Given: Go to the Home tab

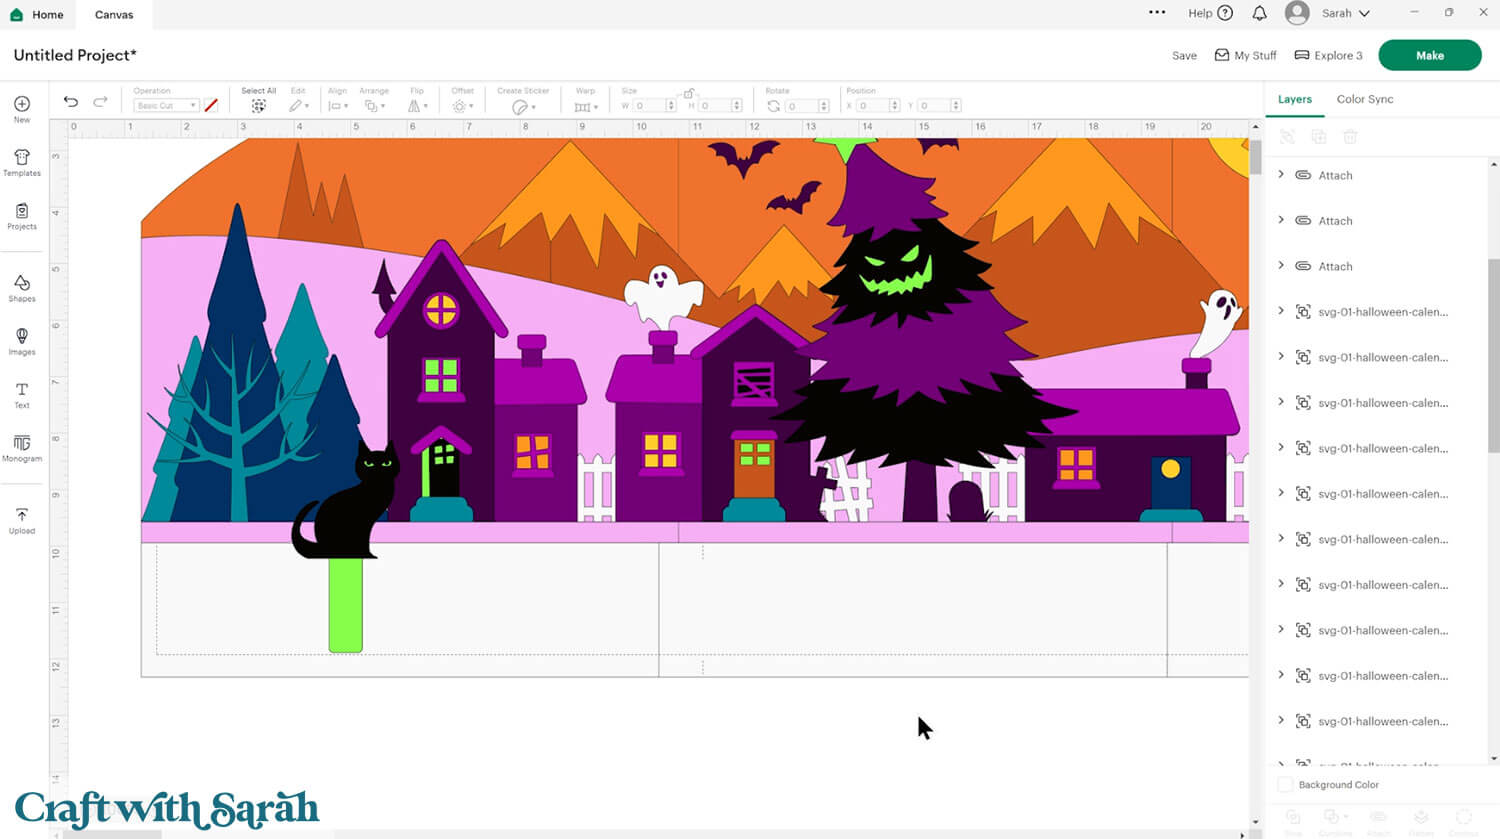Looking at the screenshot, I should tap(38, 14).
